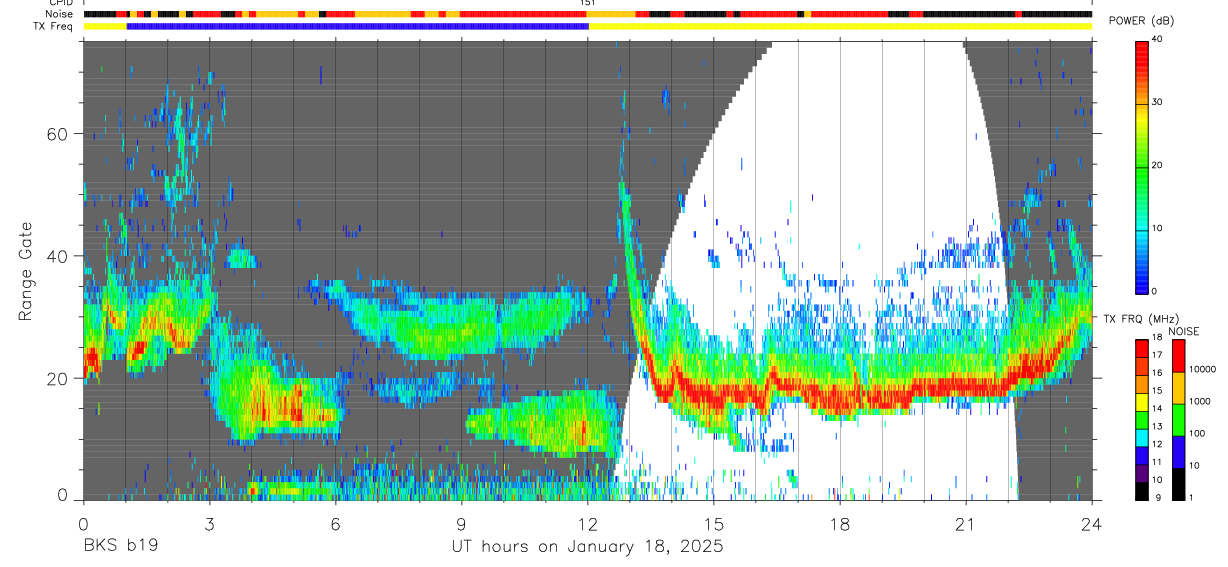Click the 'BKS b19' radar beam label
Screen dimensions: 1228x567
point(120,547)
